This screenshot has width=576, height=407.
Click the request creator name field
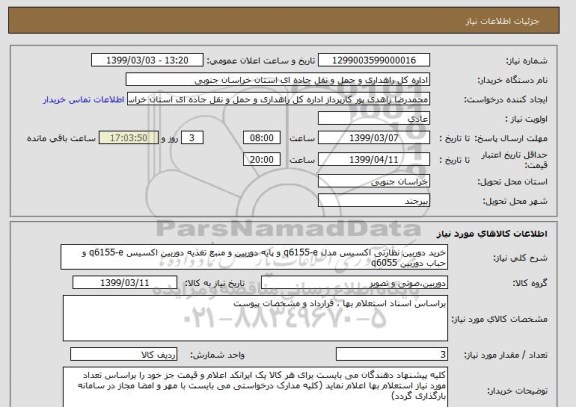[278, 99]
